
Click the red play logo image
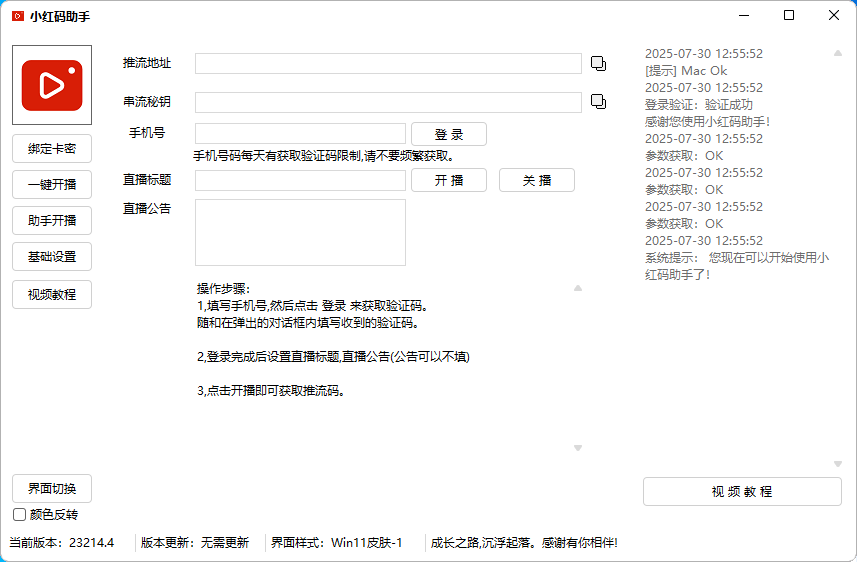(52, 85)
